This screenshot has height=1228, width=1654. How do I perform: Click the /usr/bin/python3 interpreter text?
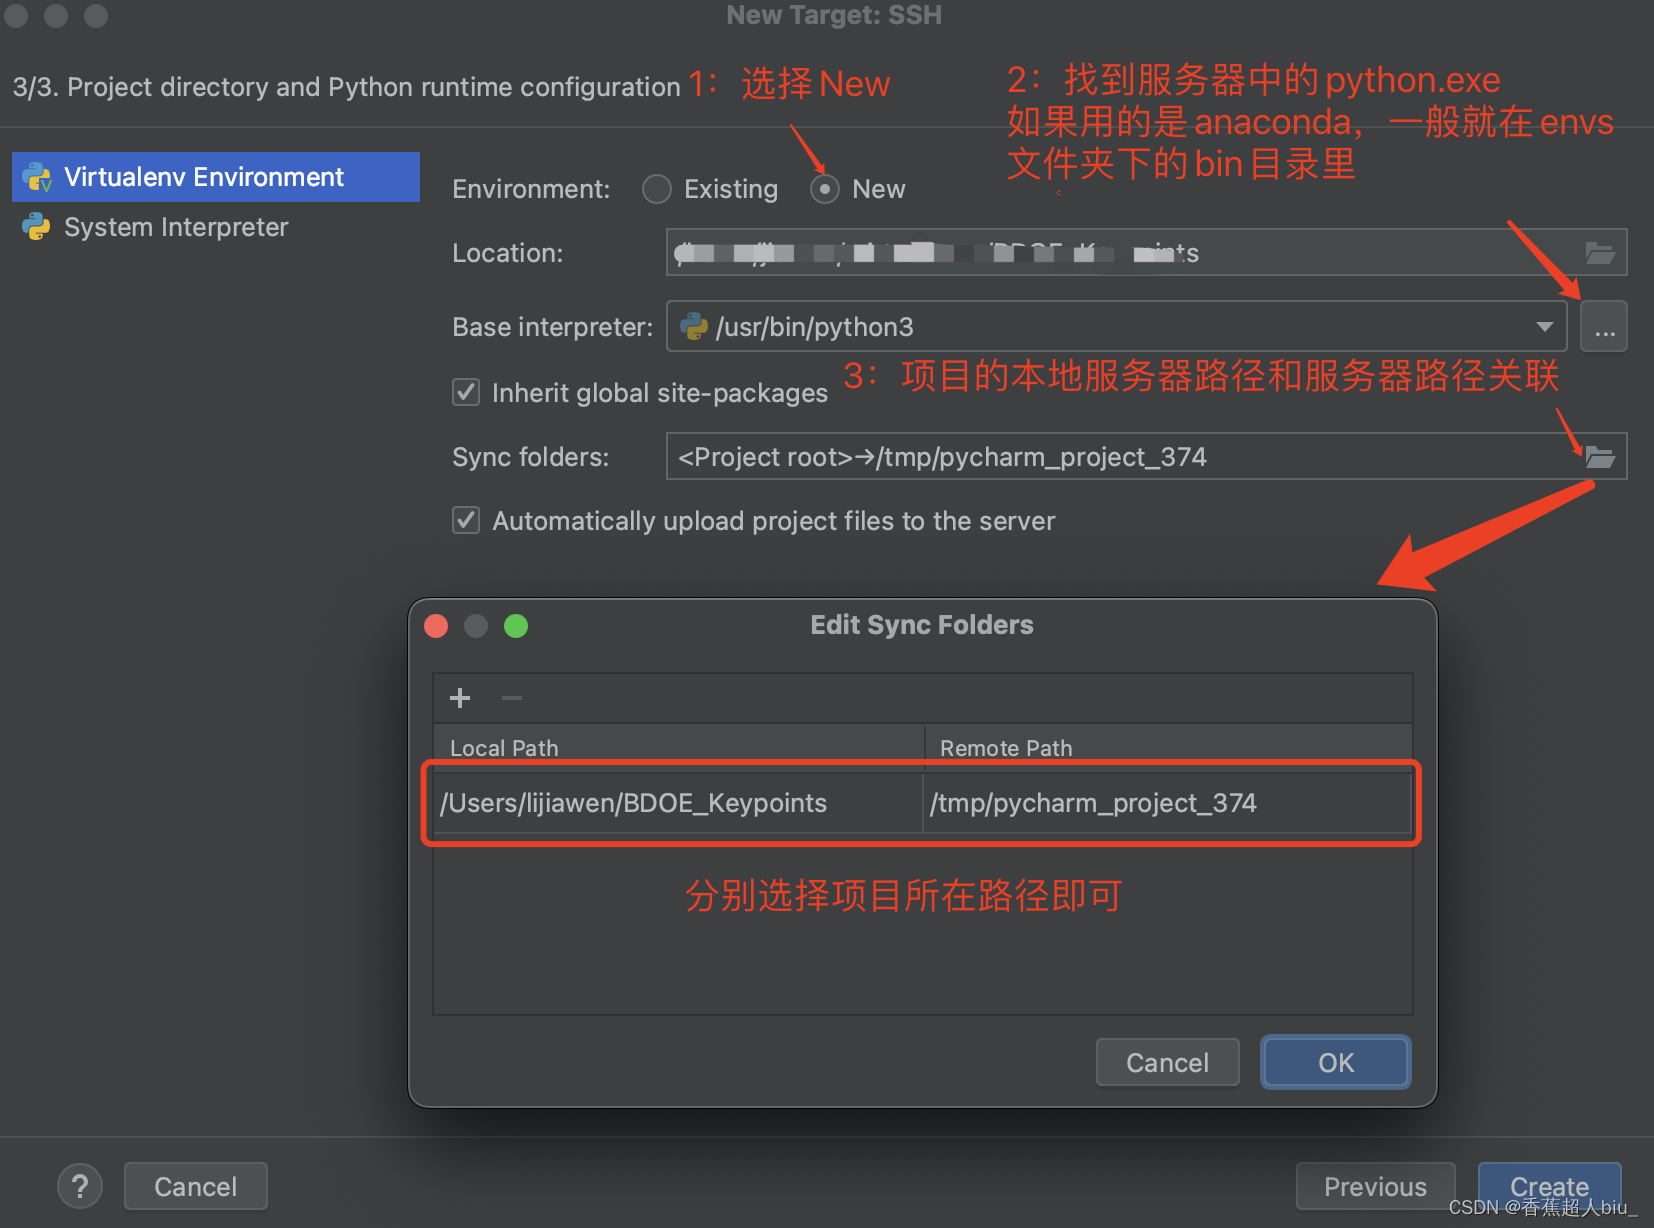coord(815,327)
